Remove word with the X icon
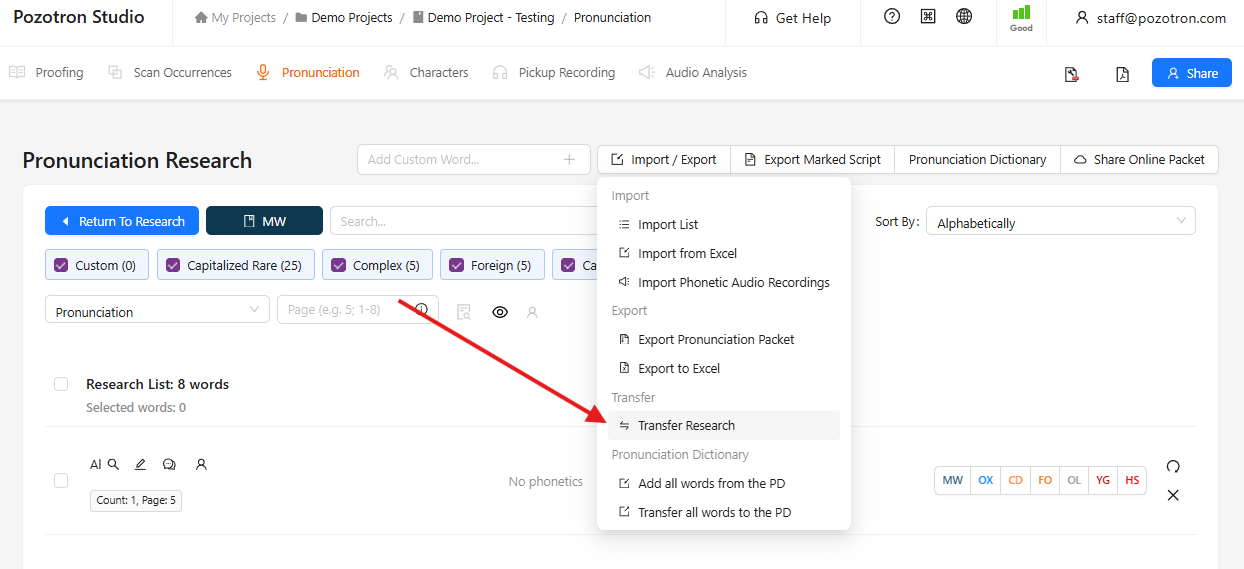1244x569 pixels. (x=1173, y=495)
